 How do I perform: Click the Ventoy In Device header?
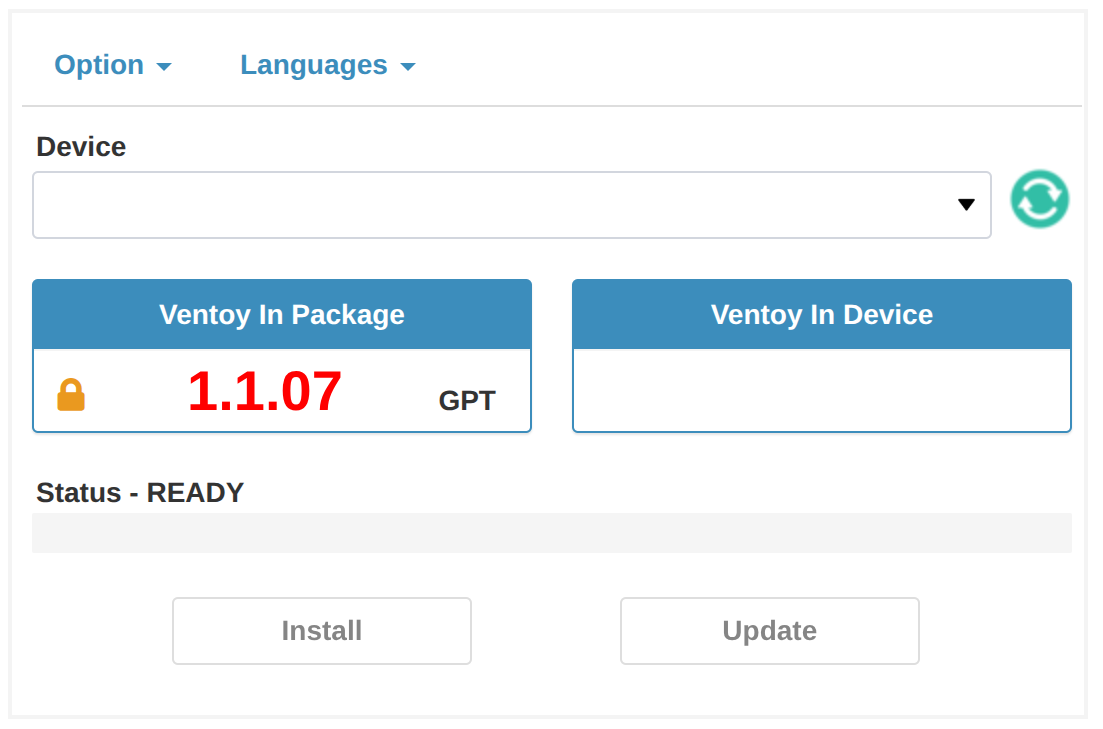click(821, 315)
